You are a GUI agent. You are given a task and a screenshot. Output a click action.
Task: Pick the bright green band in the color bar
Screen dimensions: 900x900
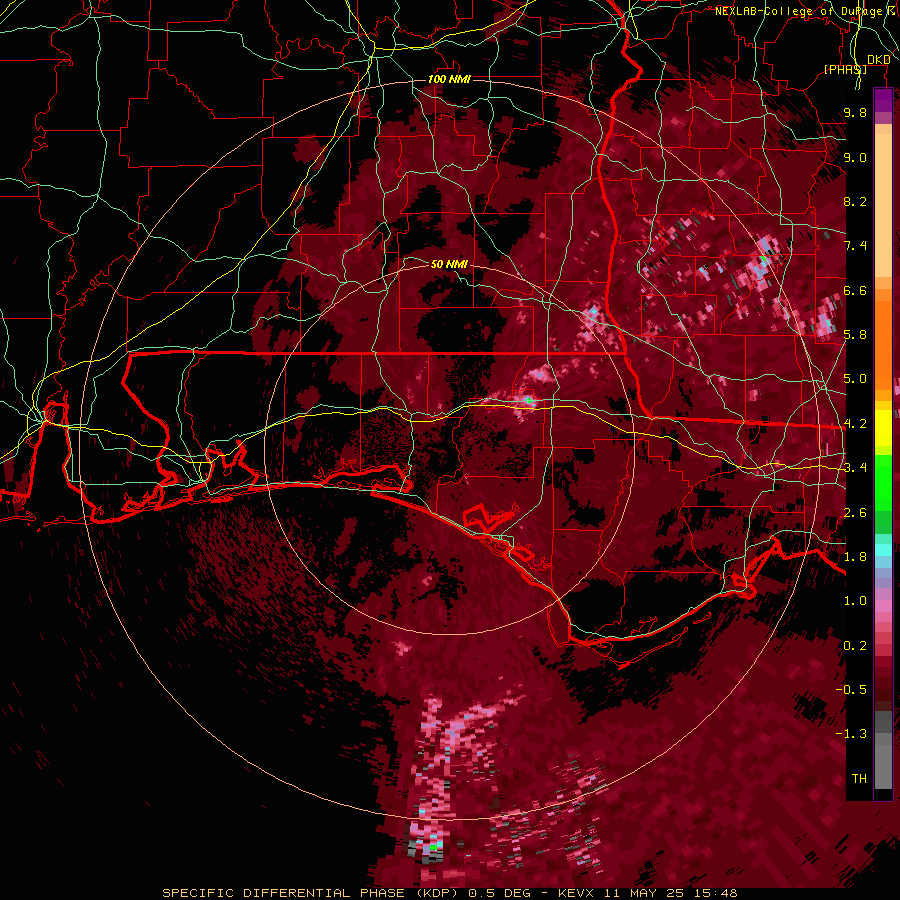[883, 481]
